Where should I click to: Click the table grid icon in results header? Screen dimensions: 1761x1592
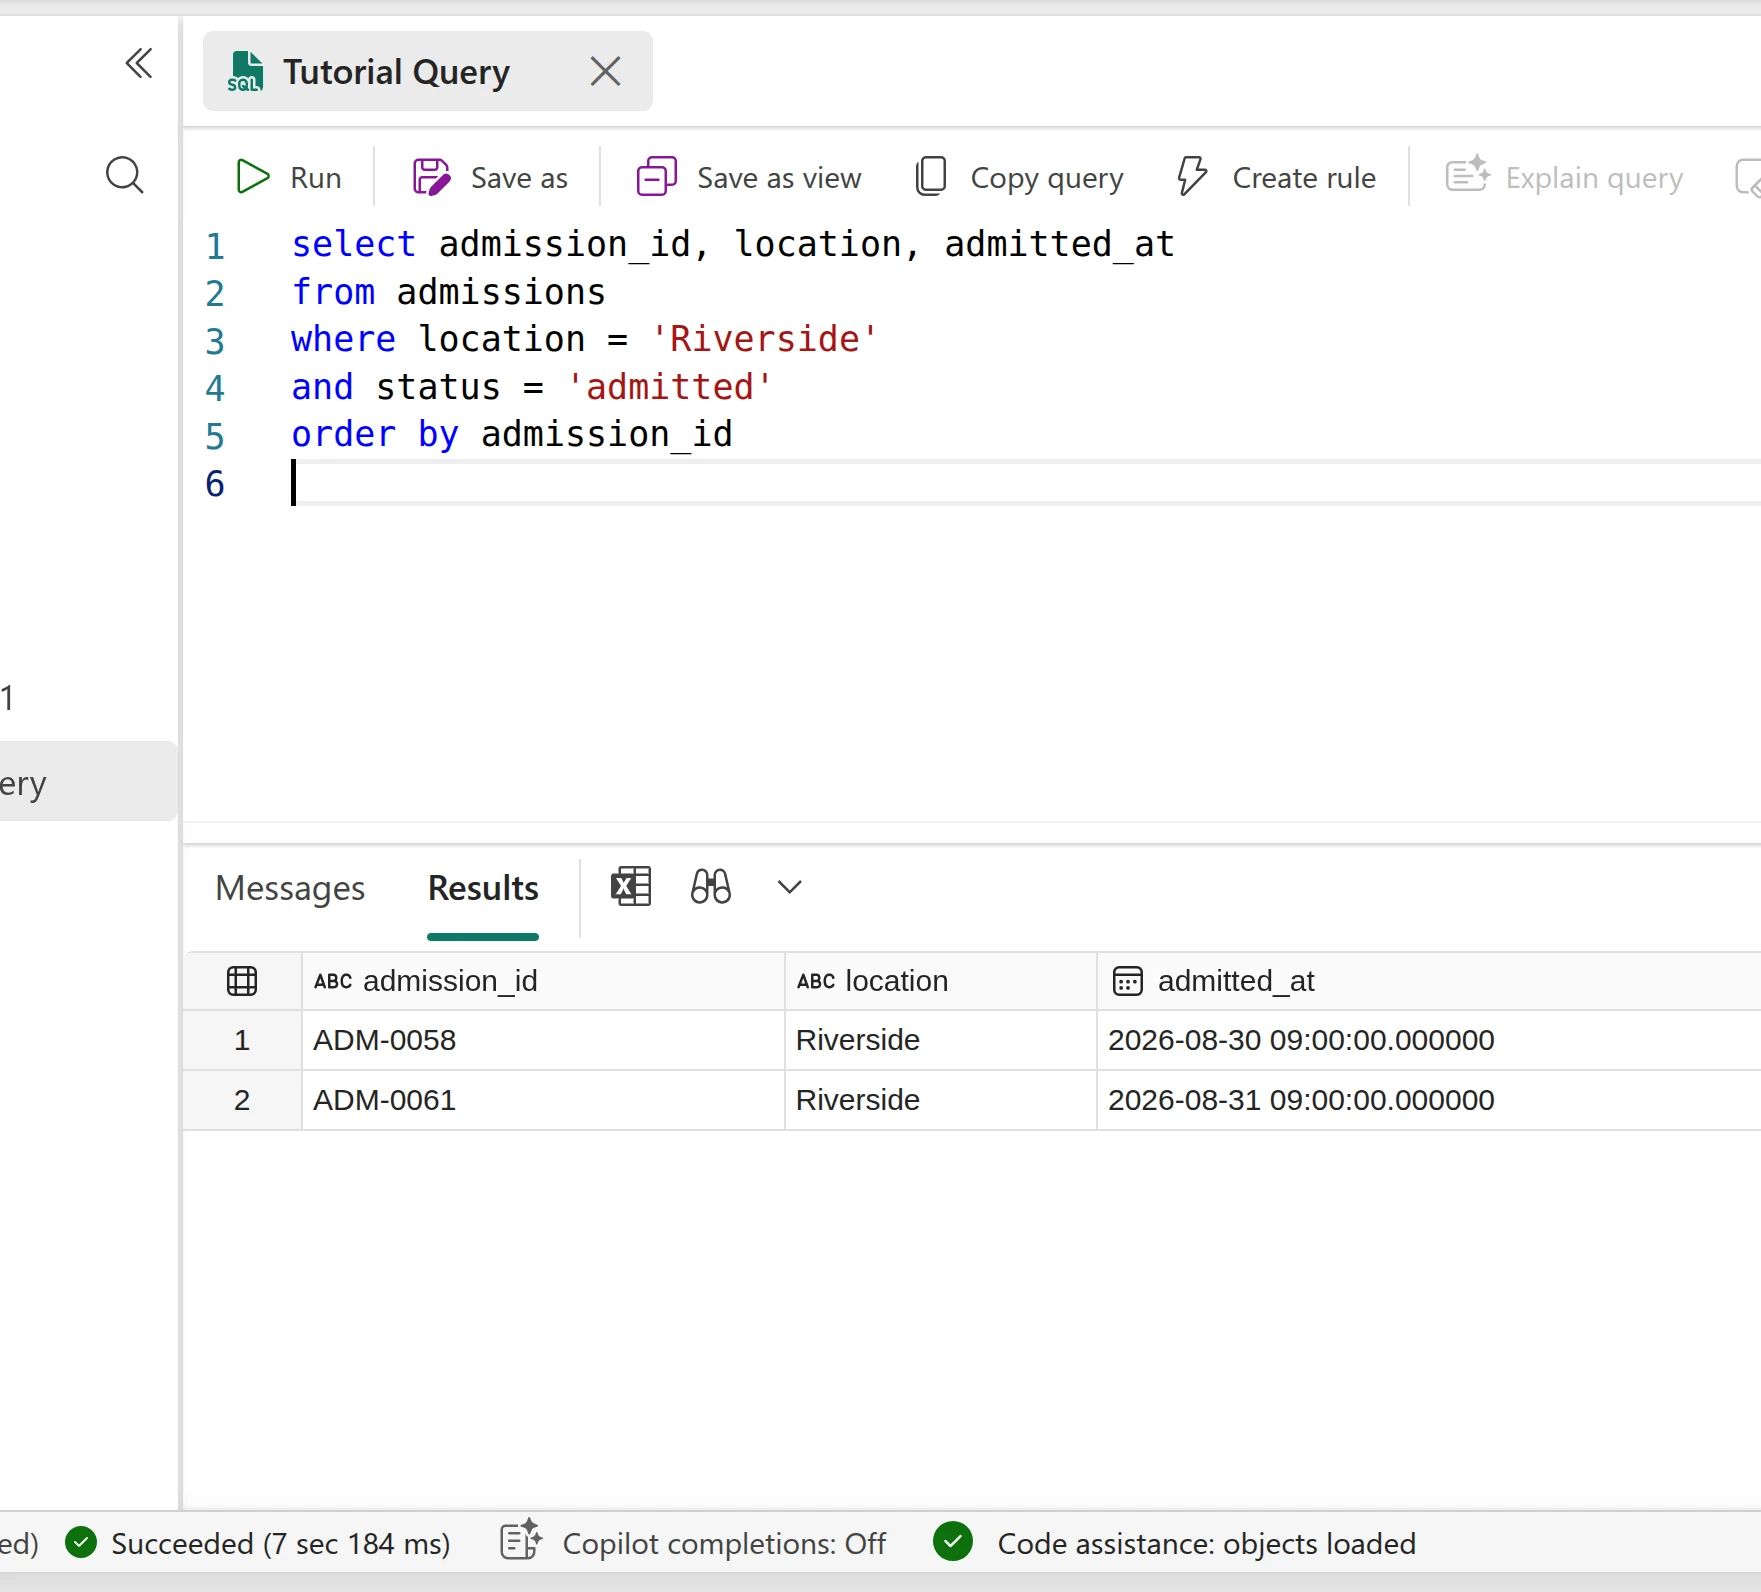pos(242,981)
